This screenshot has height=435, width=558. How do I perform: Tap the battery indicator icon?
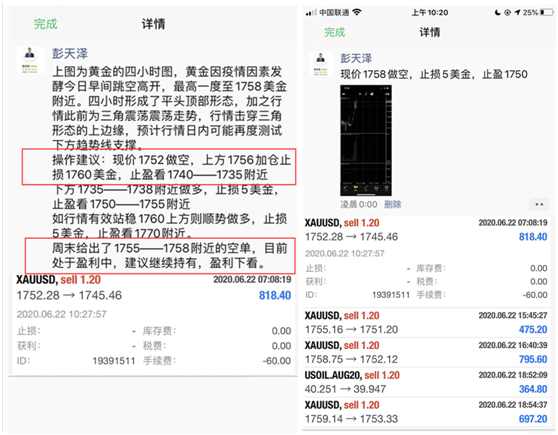point(547,12)
